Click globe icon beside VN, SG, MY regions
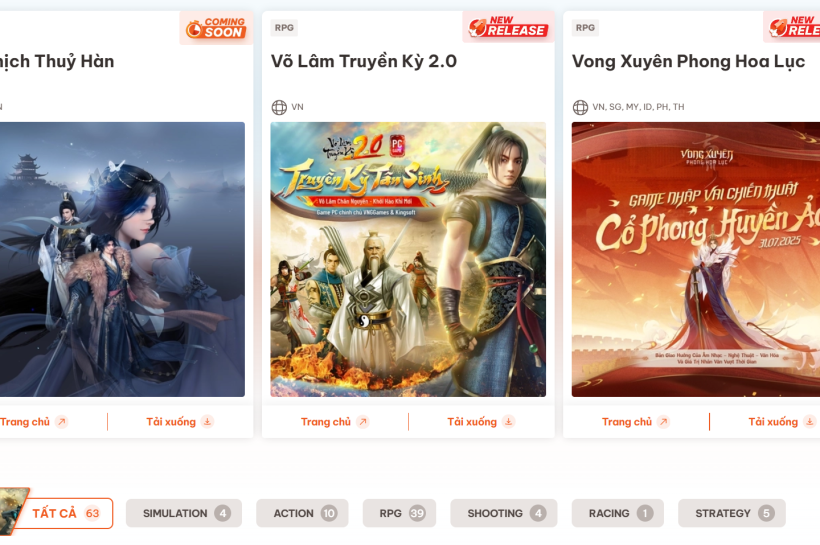This screenshot has width=820, height=545. pos(580,107)
